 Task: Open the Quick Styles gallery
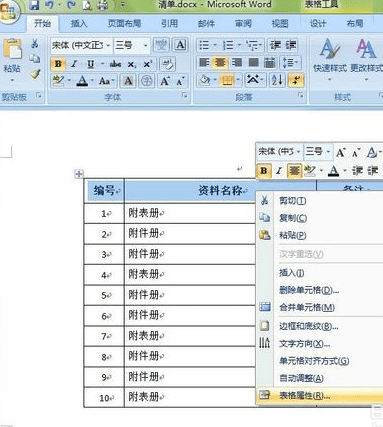(330, 59)
